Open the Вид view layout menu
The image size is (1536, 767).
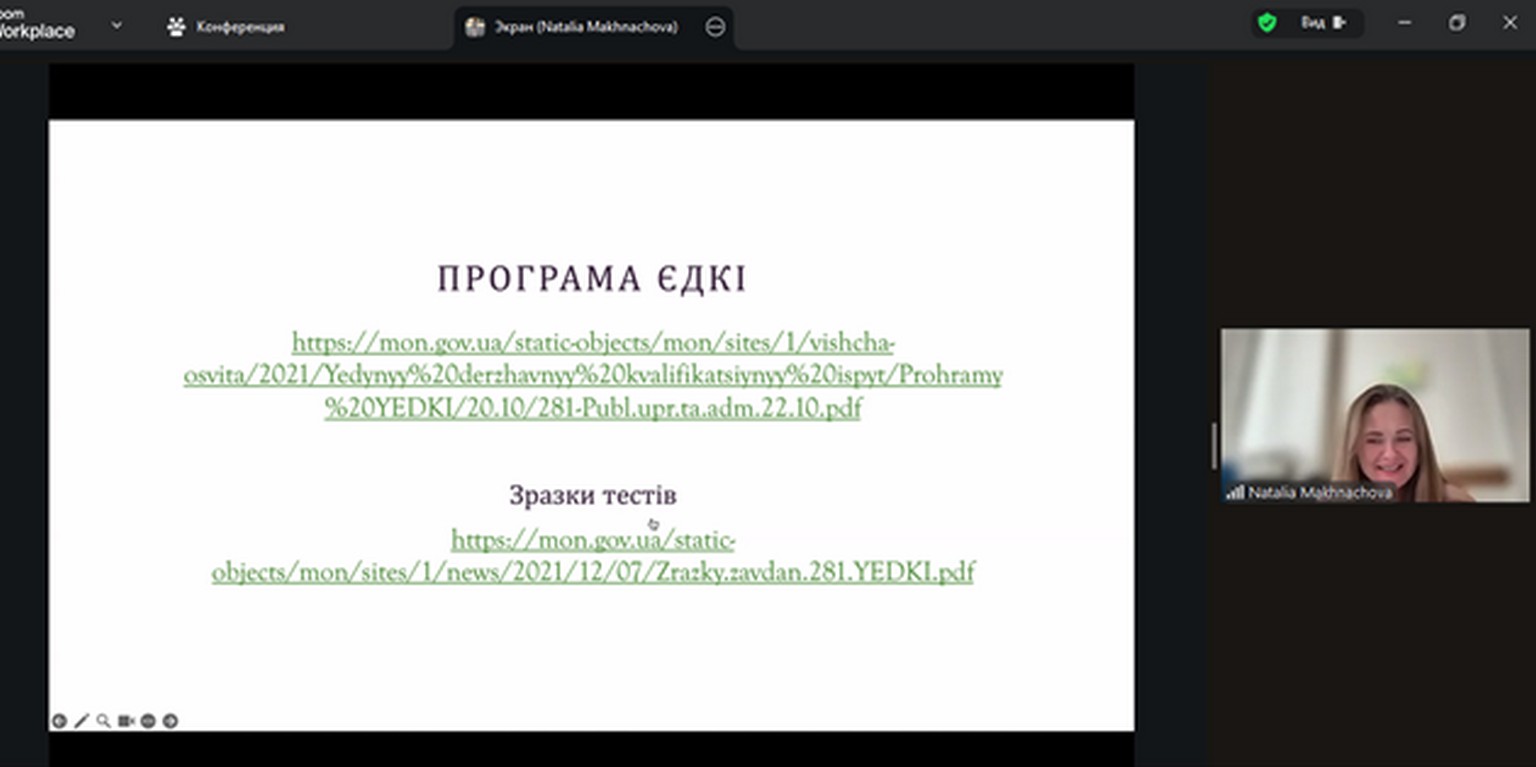1324,23
